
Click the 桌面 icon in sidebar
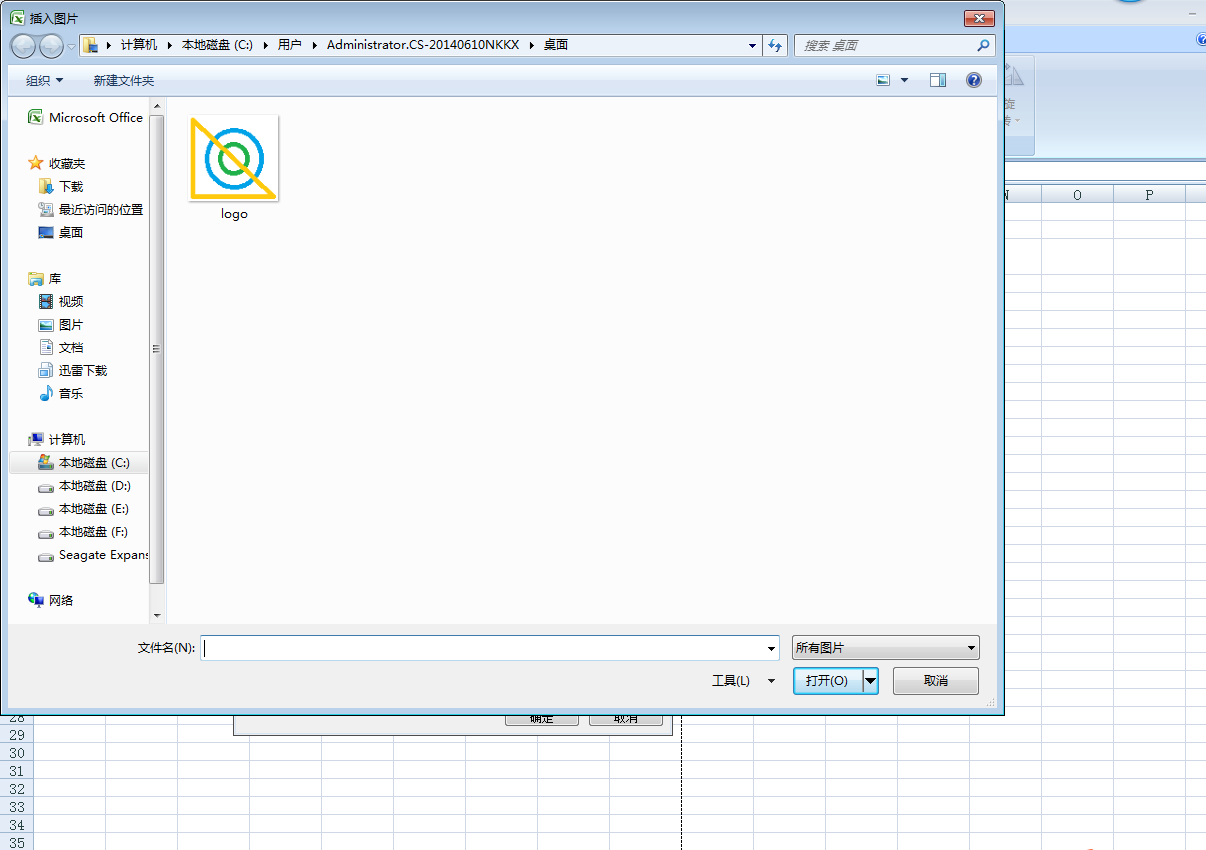pos(46,232)
